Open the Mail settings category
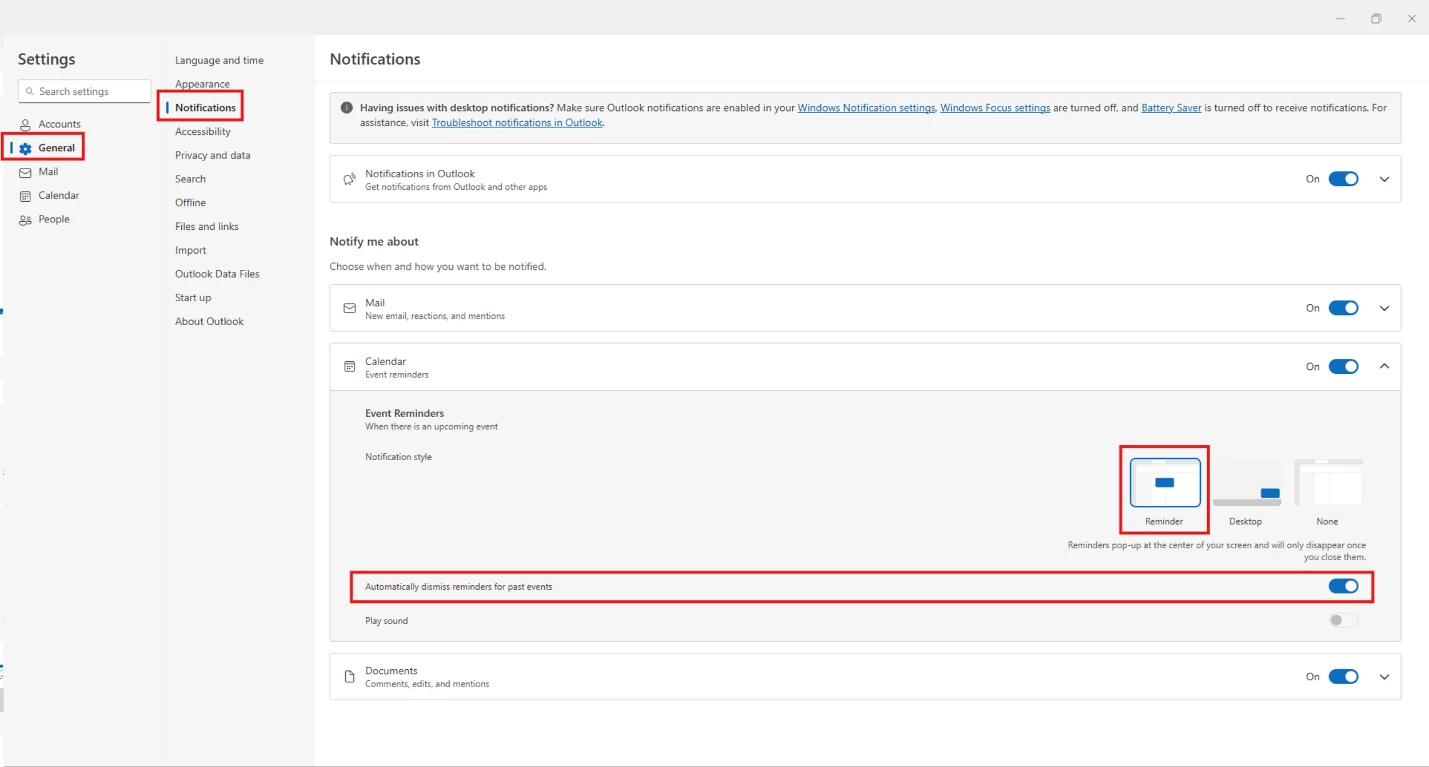 pyautogui.click(x=48, y=172)
